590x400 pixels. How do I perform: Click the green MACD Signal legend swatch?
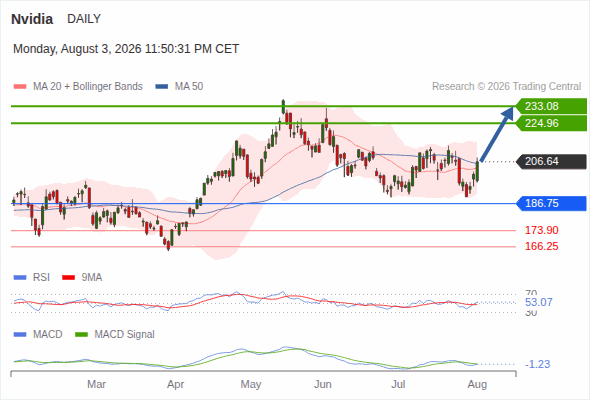[x=81, y=335]
